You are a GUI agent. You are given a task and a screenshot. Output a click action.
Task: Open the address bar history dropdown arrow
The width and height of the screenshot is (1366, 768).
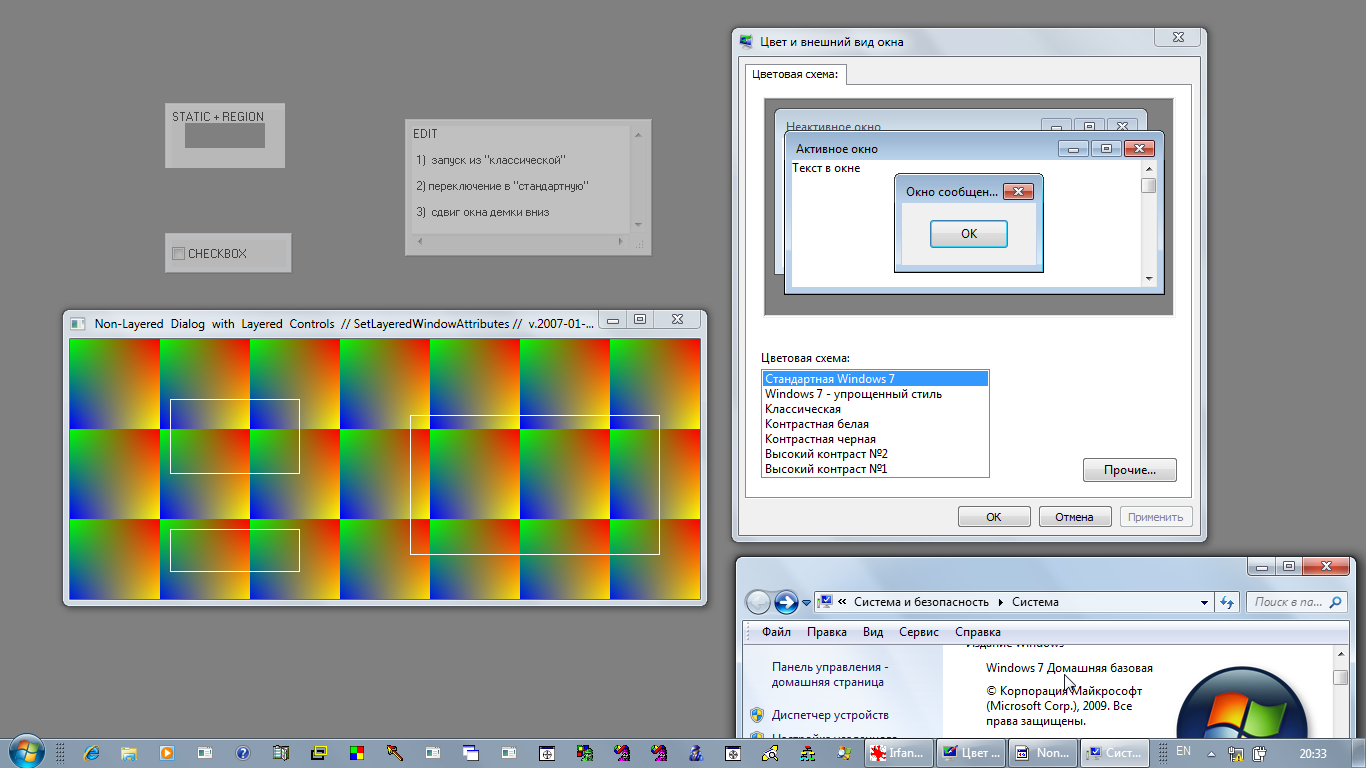pos(1204,603)
